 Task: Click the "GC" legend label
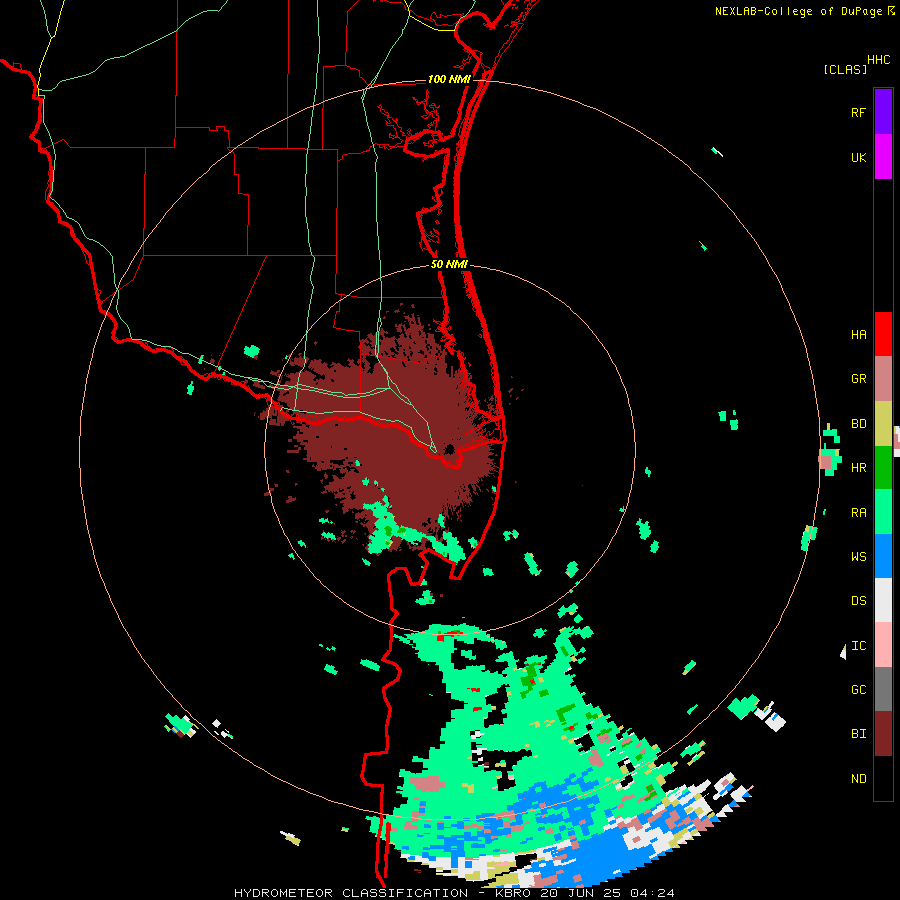(858, 690)
